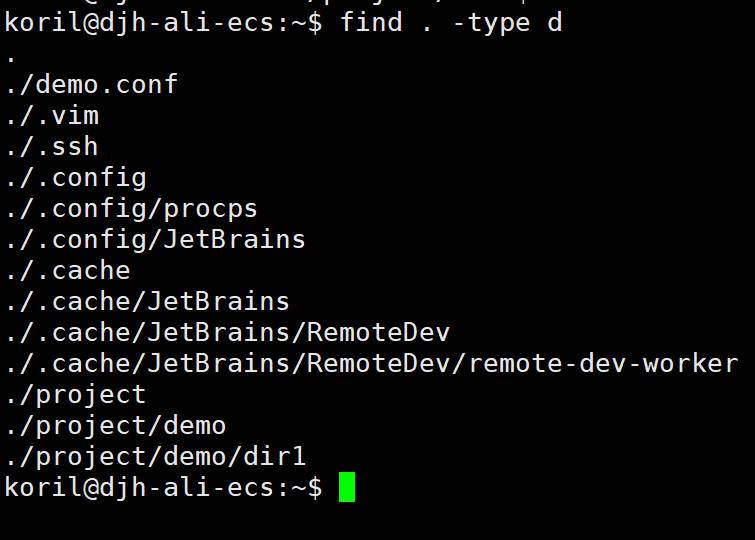Click the './project/demo/dir1' line

point(155,456)
